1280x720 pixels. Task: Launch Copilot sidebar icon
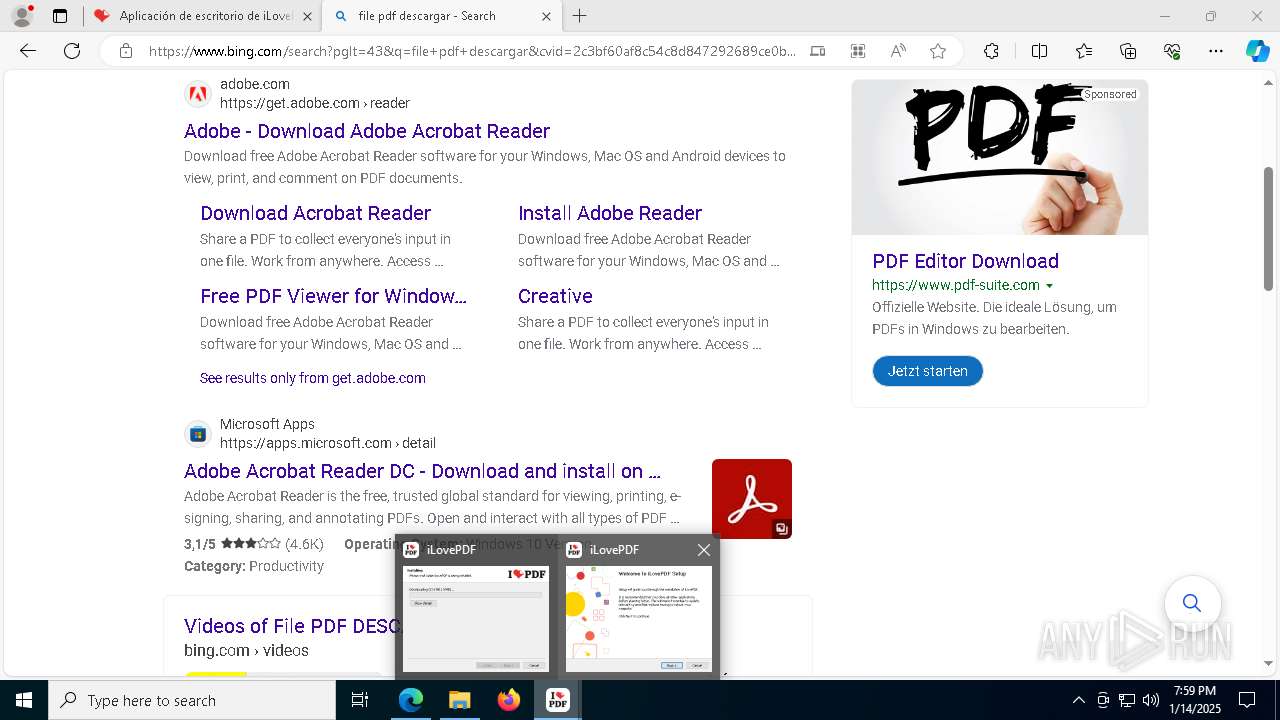tap(1257, 51)
